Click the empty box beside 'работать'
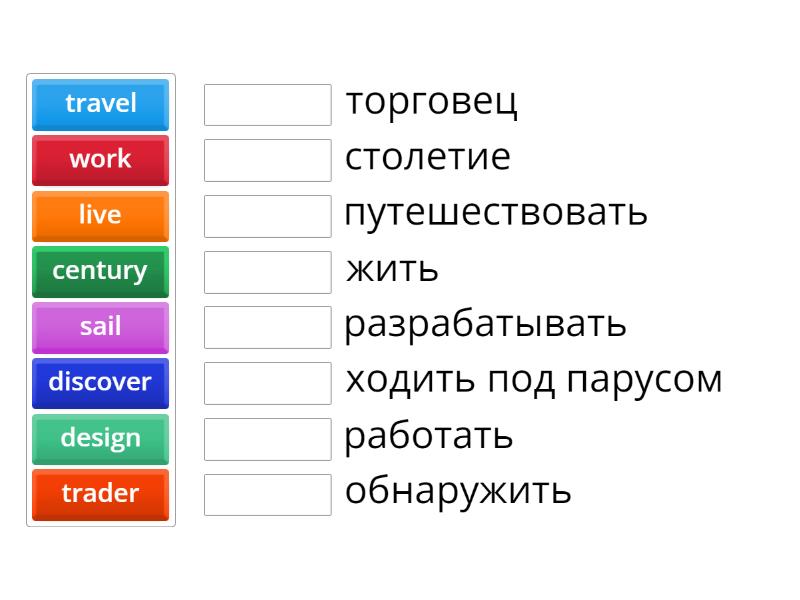 267,439
